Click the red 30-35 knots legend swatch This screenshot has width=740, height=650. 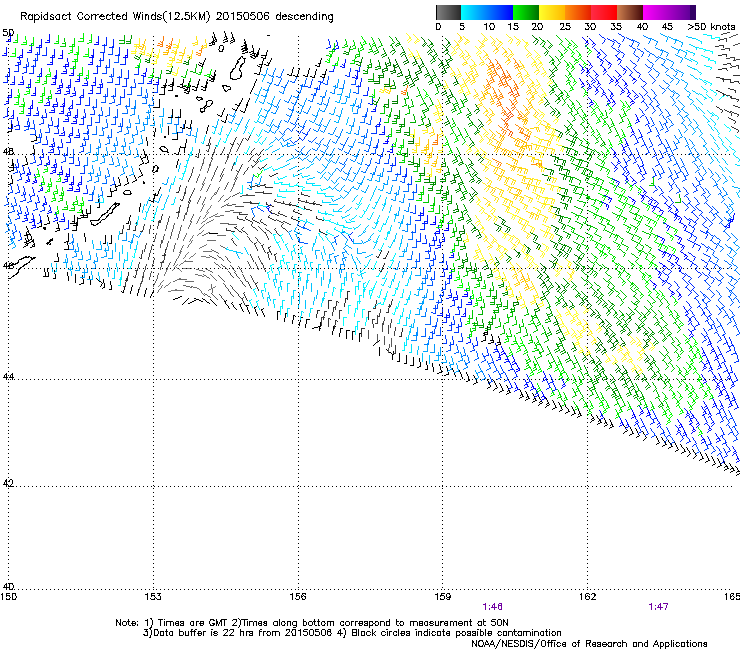604,12
